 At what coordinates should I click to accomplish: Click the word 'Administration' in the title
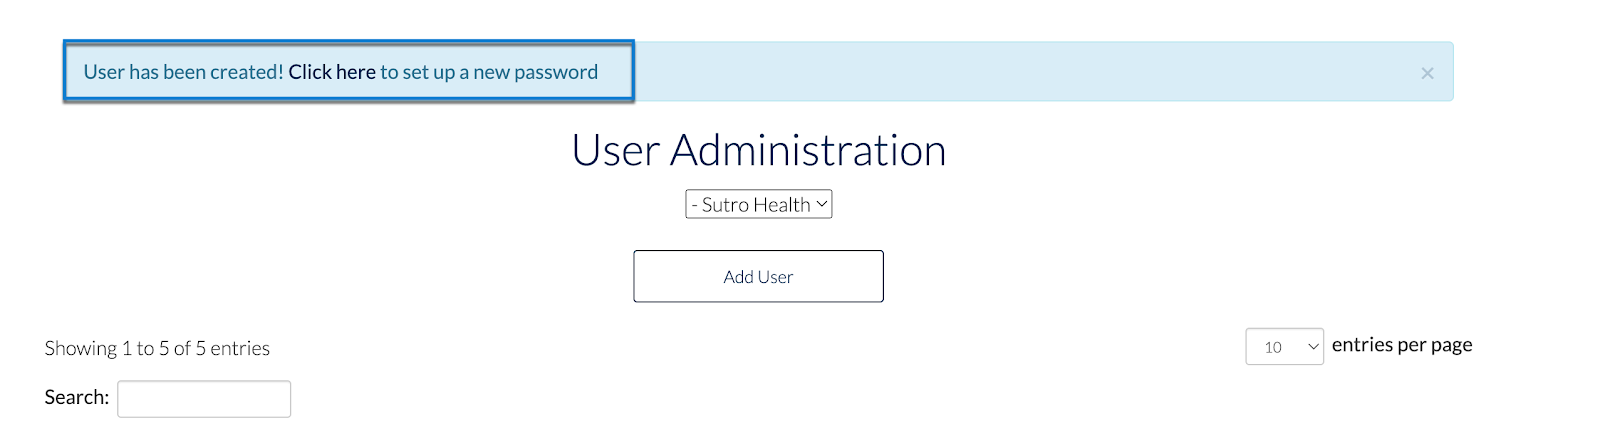click(x=808, y=150)
